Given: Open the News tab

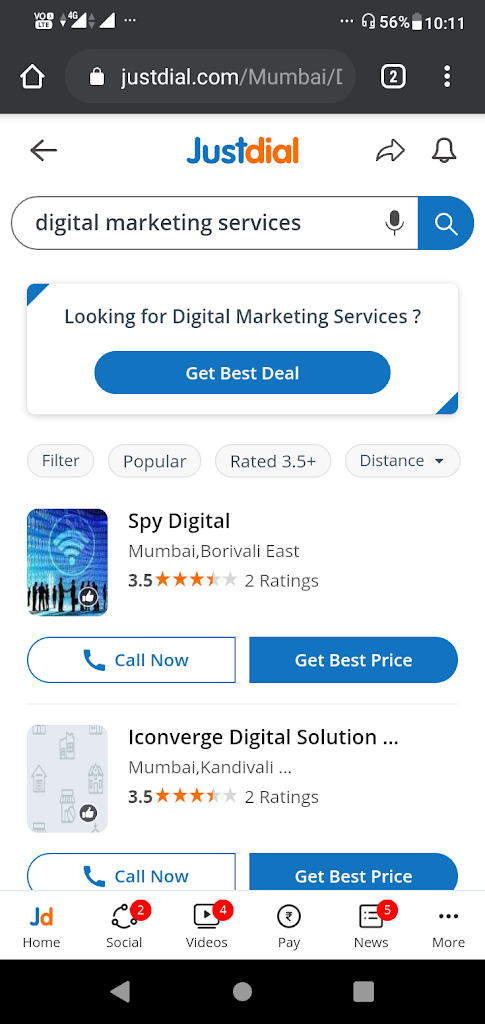Looking at the screenshot, I should click(371, 925).
